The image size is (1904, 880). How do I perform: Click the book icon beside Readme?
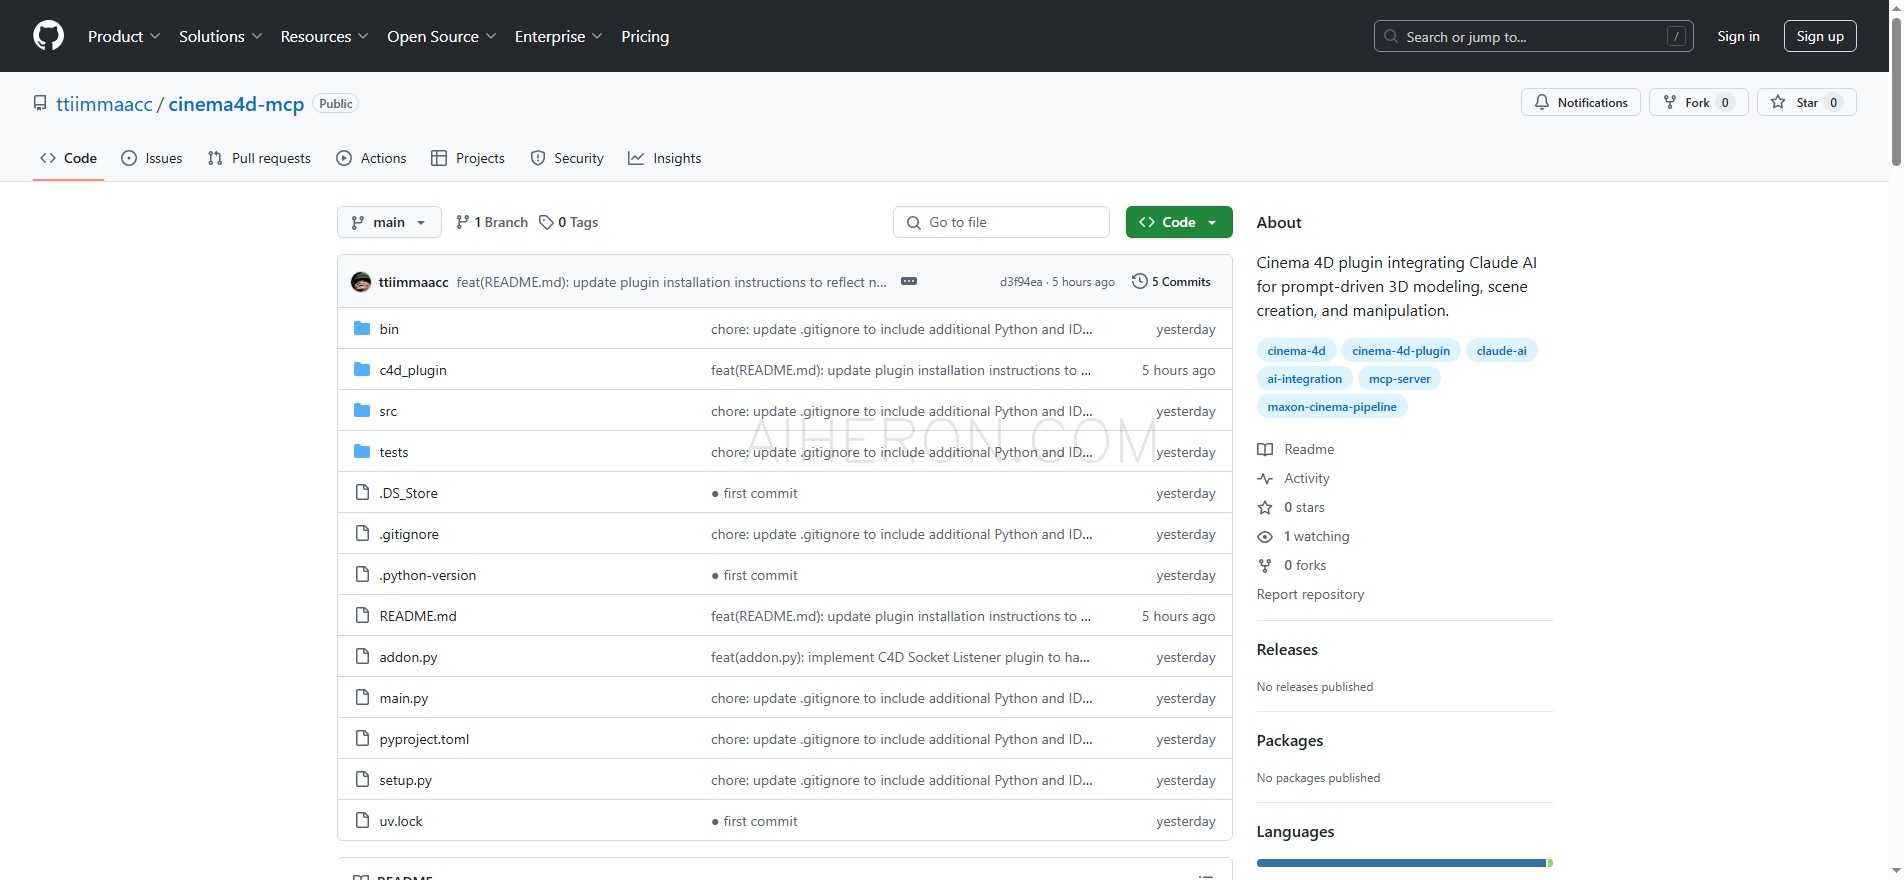pyautogui.click(x=1265, y=449)
